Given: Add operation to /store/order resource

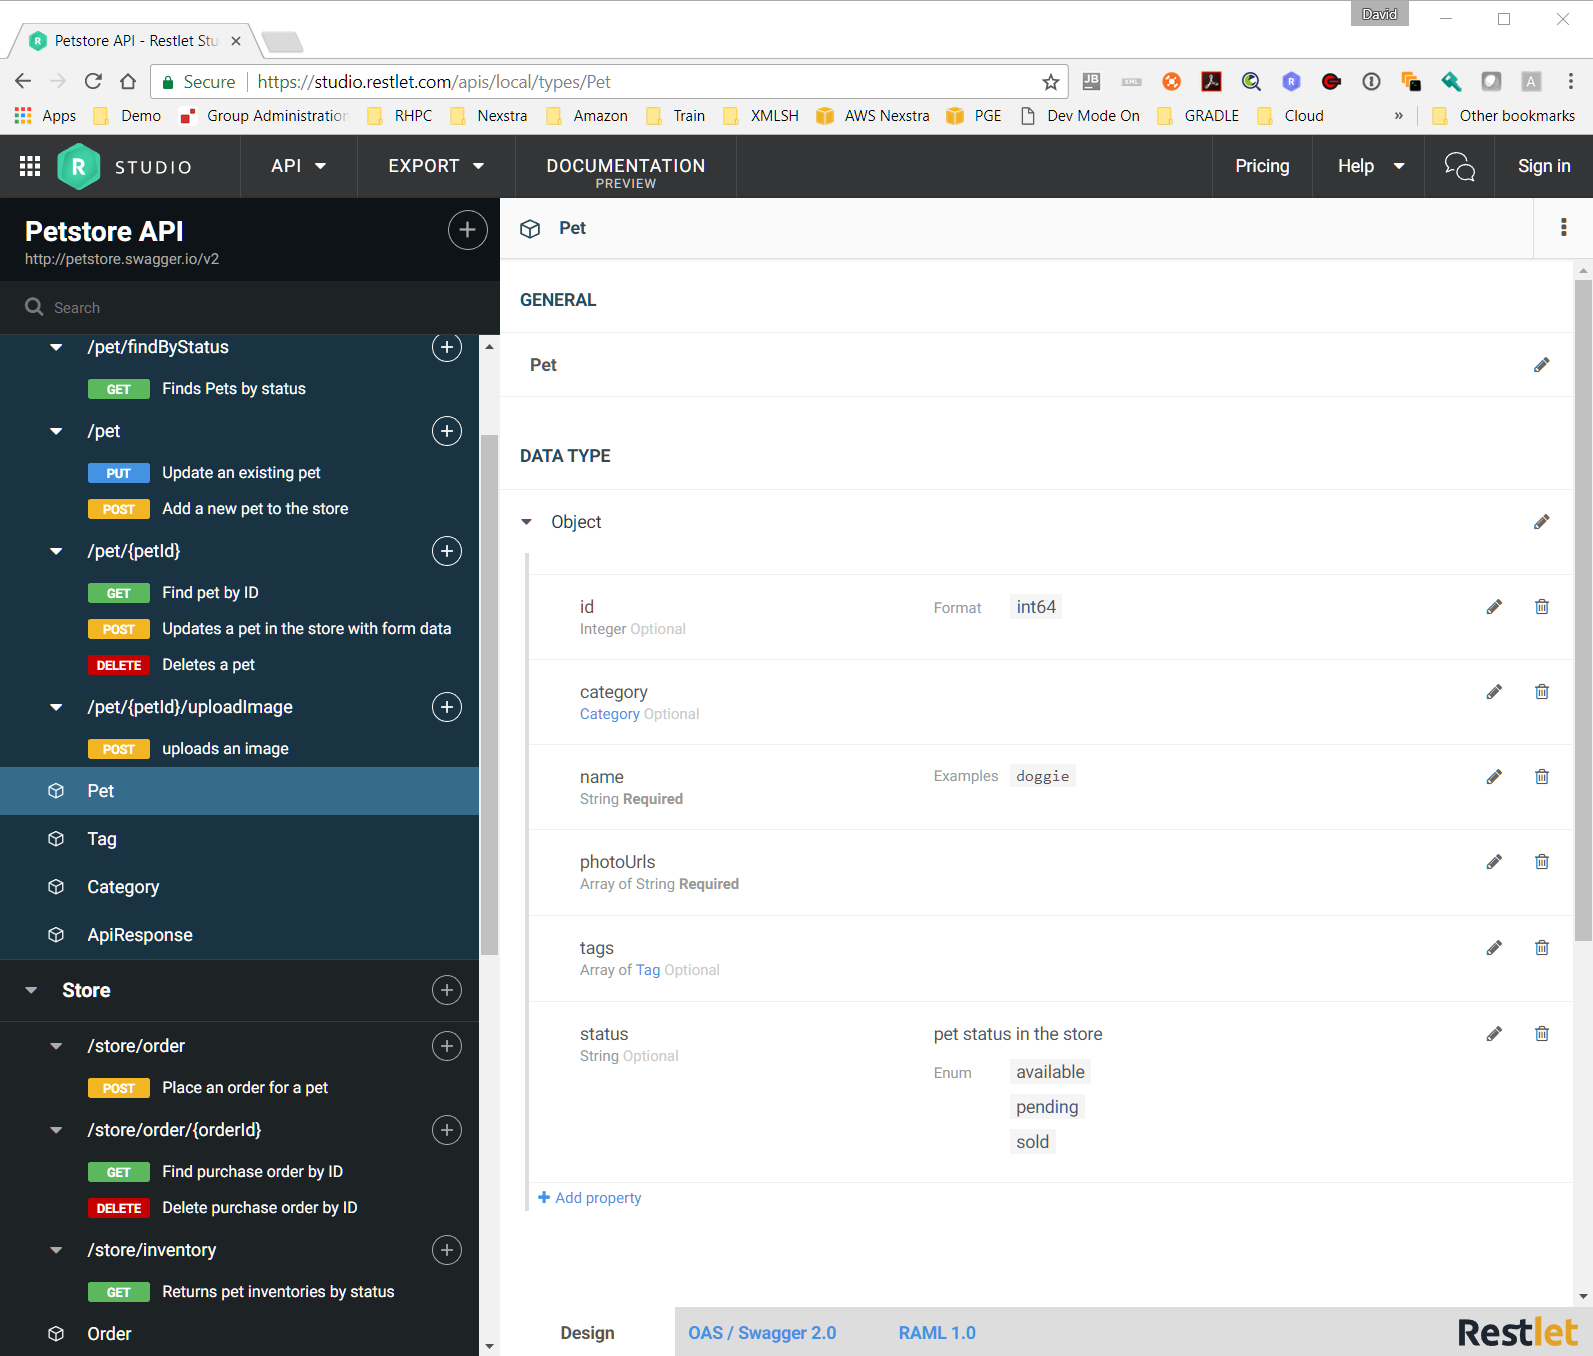Looking at the screenshot, I should click(447, 1046).
